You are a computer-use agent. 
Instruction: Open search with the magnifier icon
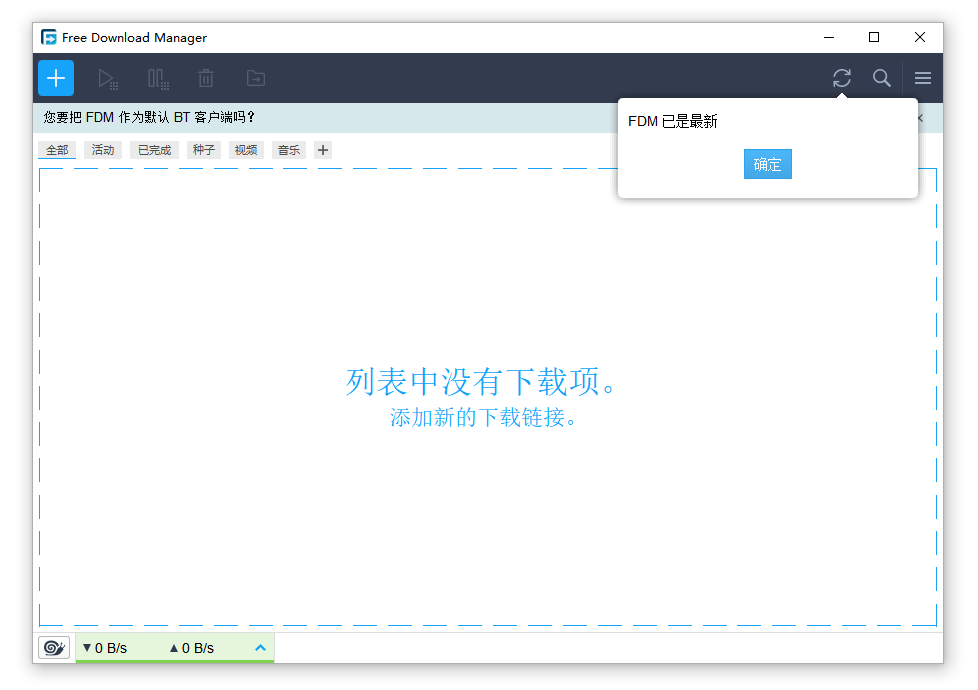click(x=881, y=77)
